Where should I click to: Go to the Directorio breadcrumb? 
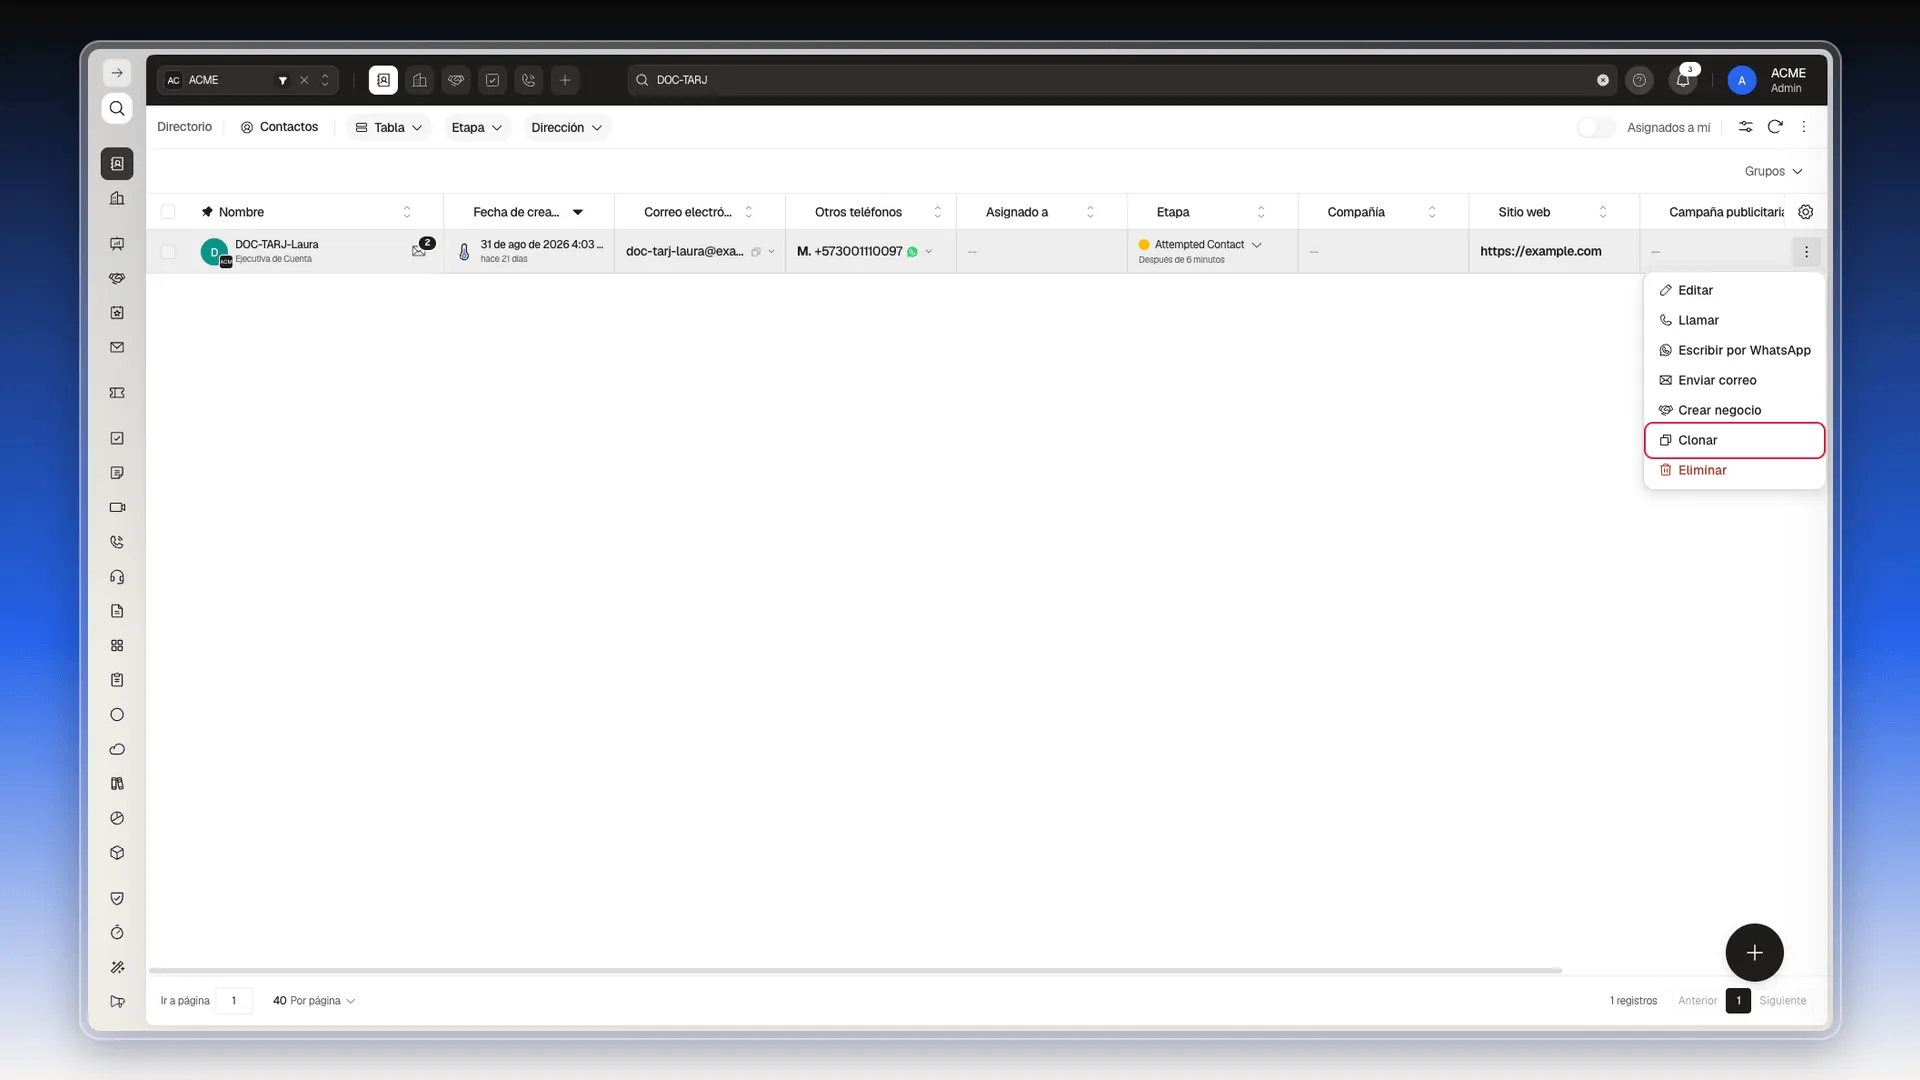click(x=184, y=127)
